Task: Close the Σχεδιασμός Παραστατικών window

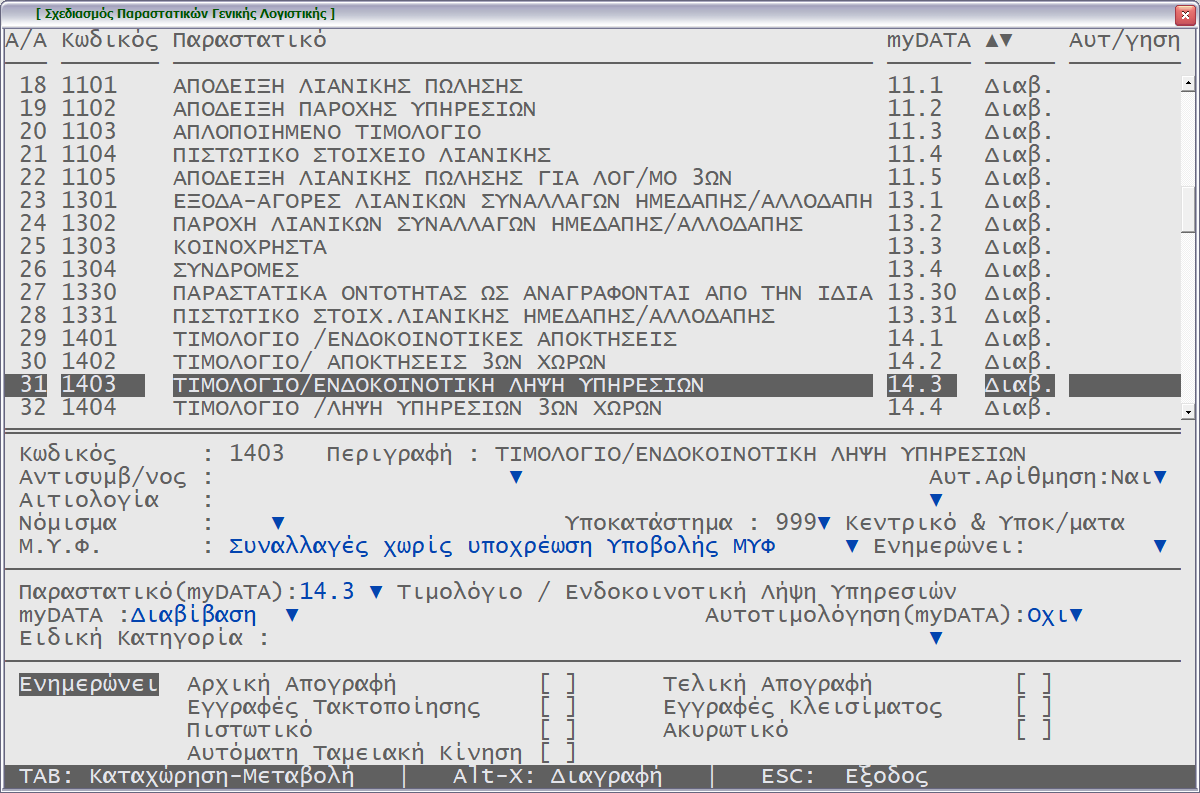Action: tap(1185, 13)
